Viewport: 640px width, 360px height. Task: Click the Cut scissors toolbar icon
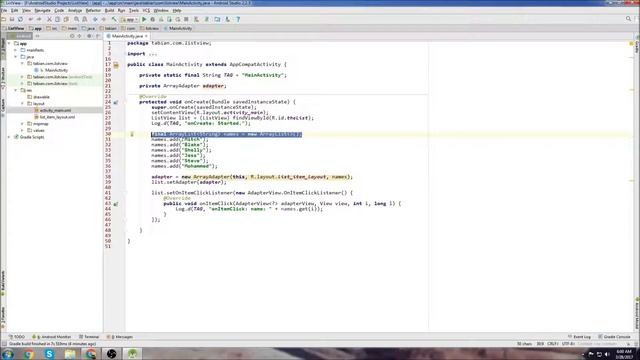[x=49, y=19]
